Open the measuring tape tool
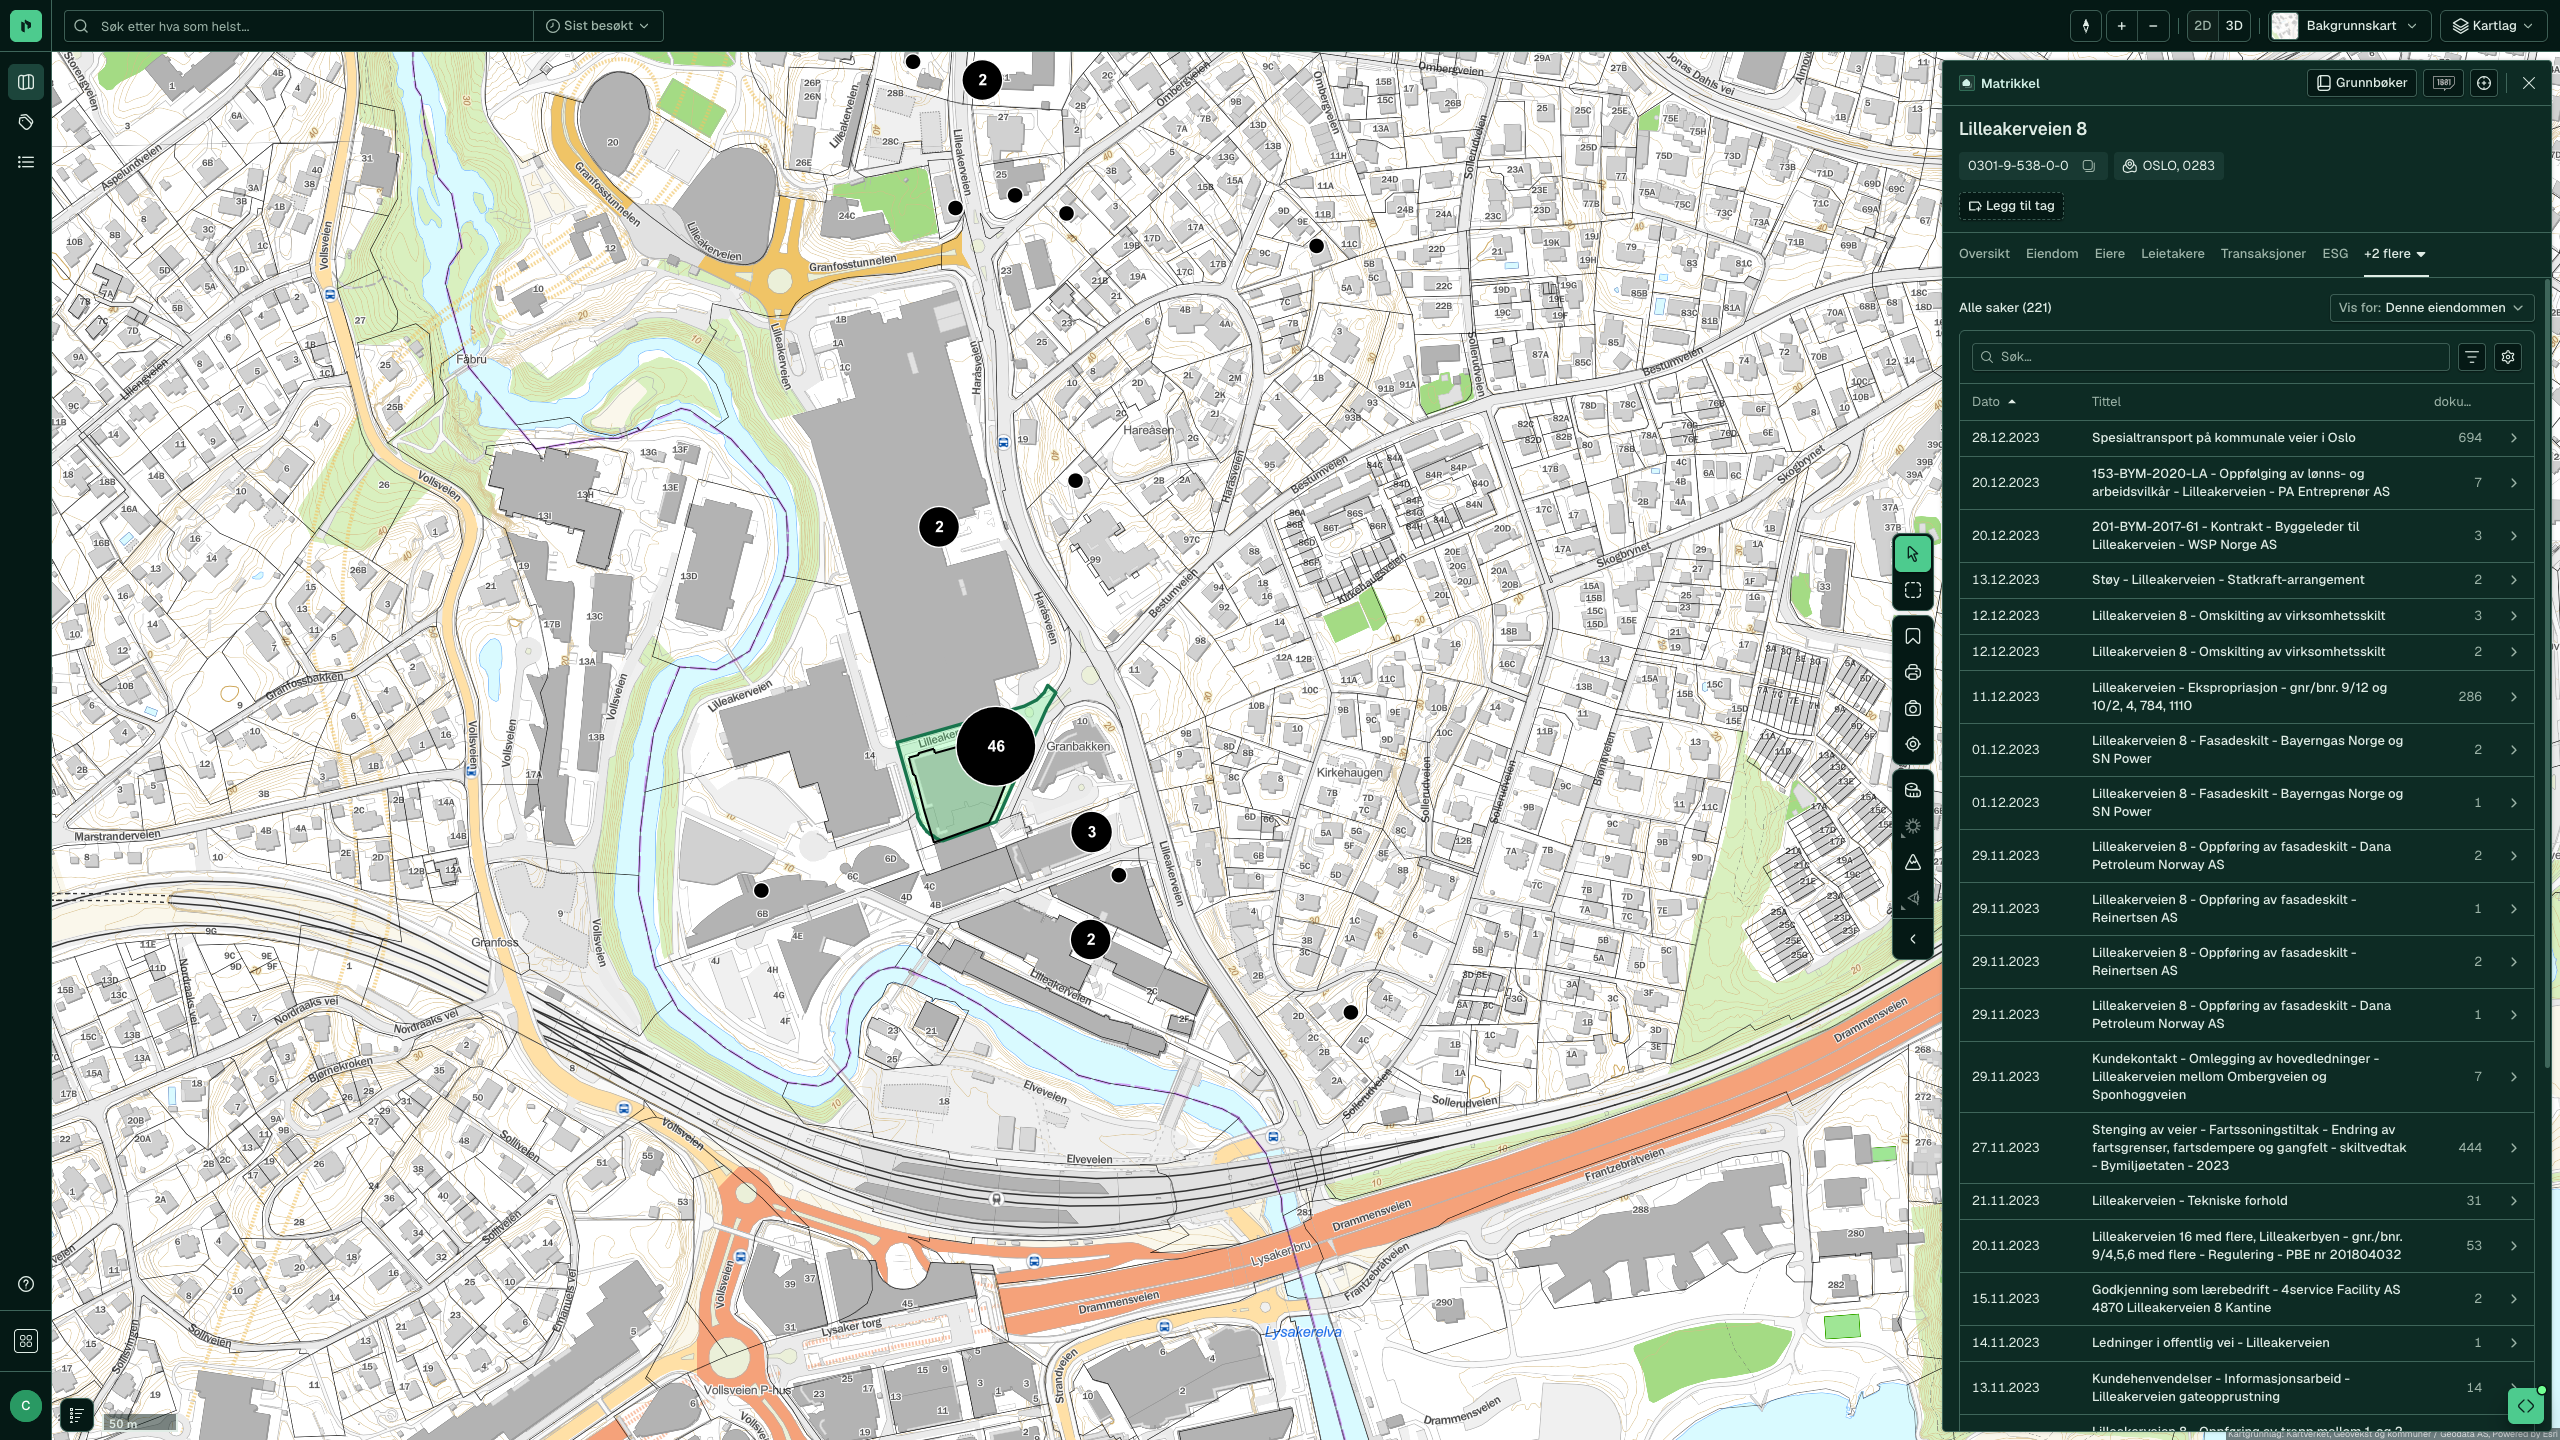Screen dimensions: 2560x1440 point(1912,790)
